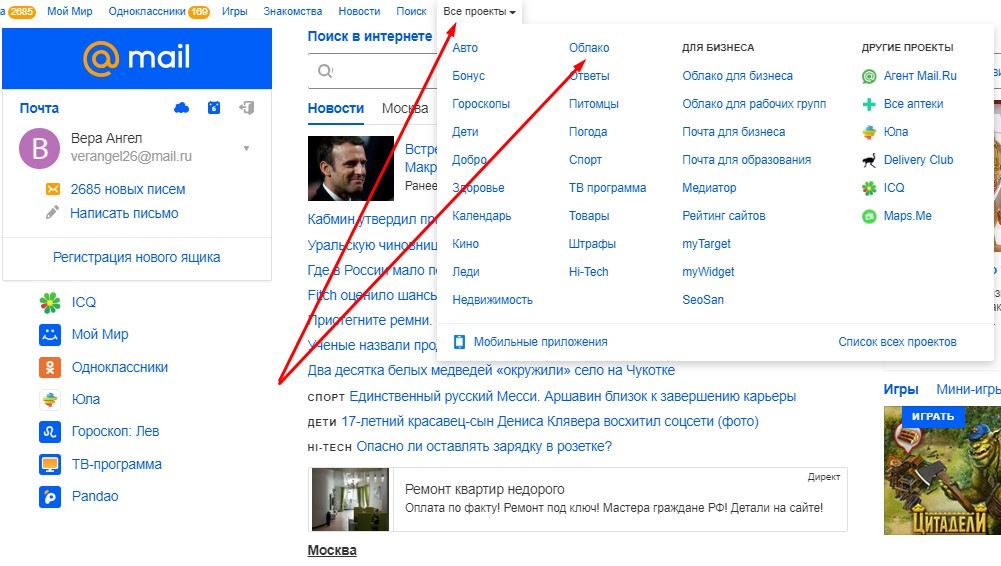The width and height of the screenshot is (1001, 566).
Task: Click the Юла icon in left sidebar
Action: pos(50,399)
